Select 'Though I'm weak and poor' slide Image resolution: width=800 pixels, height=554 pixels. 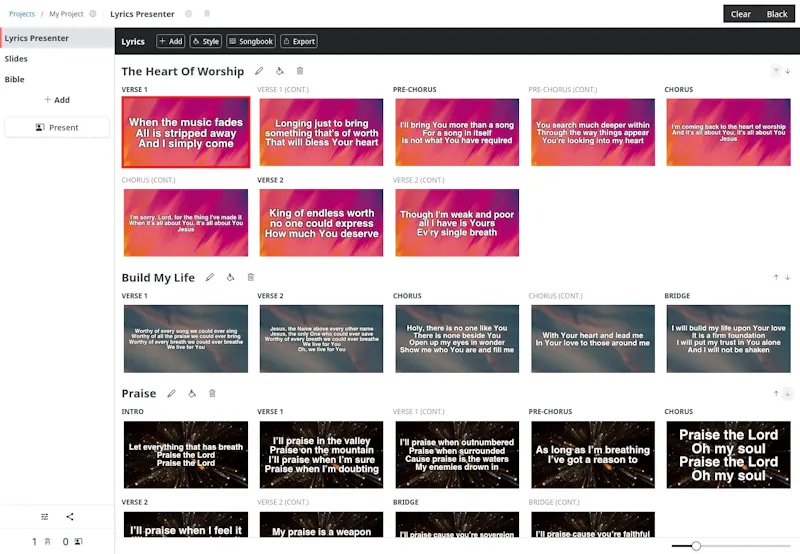457,222
